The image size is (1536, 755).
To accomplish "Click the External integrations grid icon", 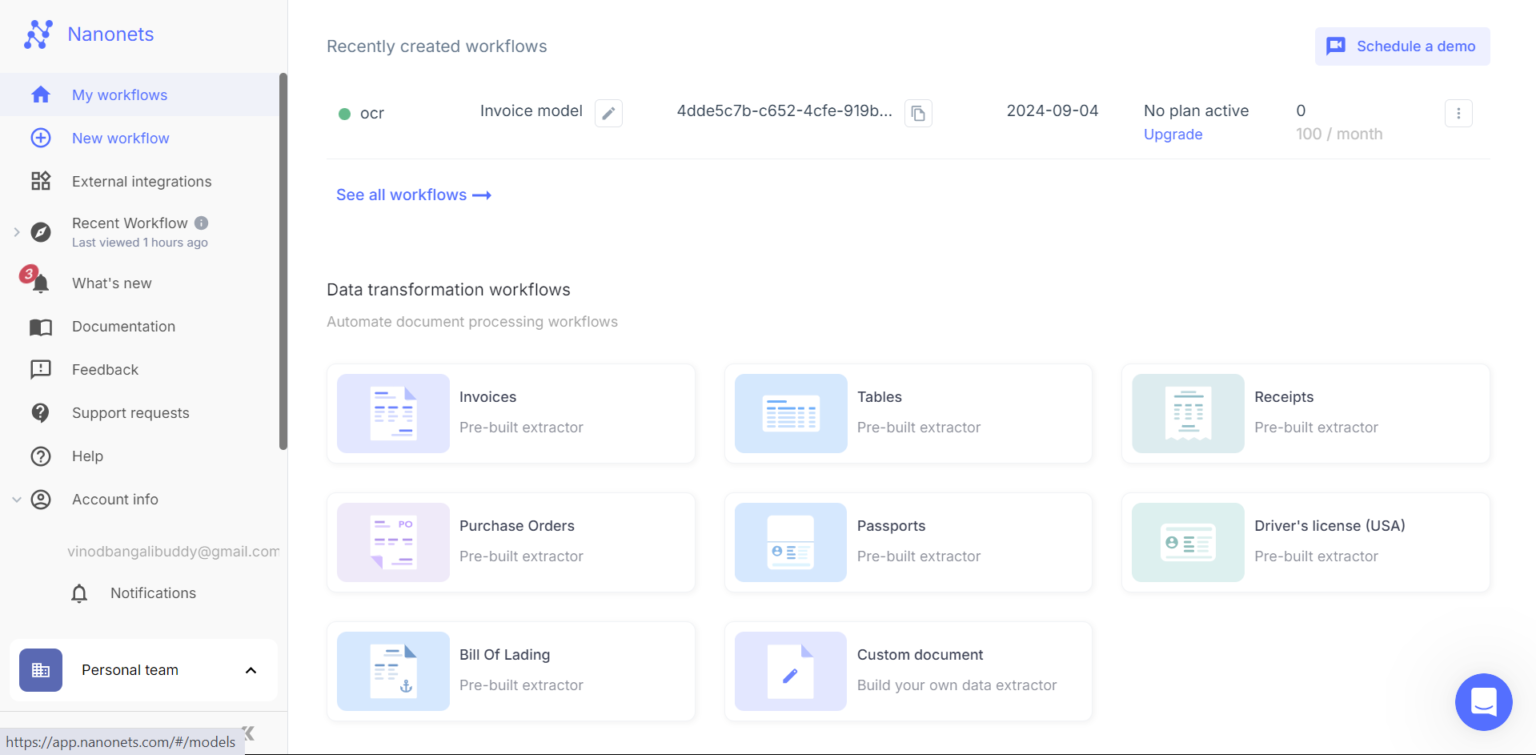I will 40,181.
